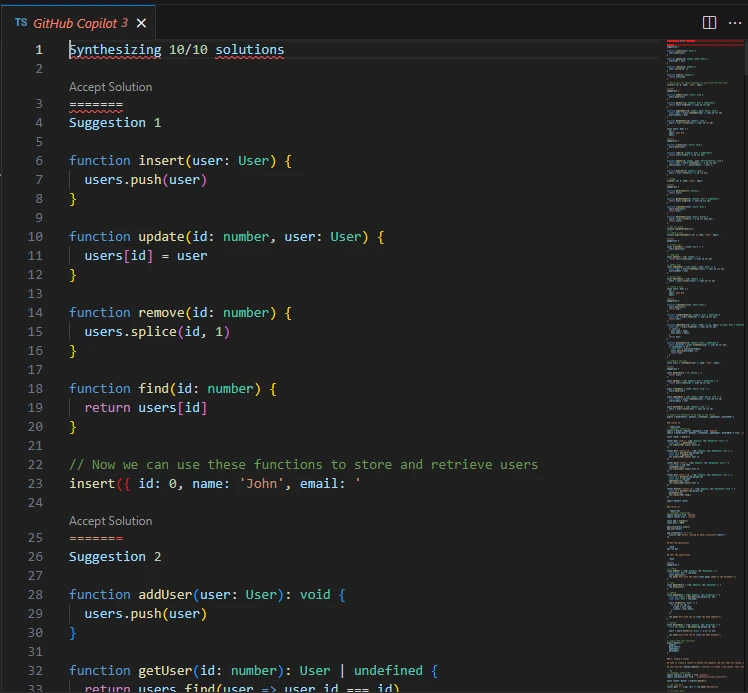Click the 'remove' function name on line 14

click(x=161, y=313)
